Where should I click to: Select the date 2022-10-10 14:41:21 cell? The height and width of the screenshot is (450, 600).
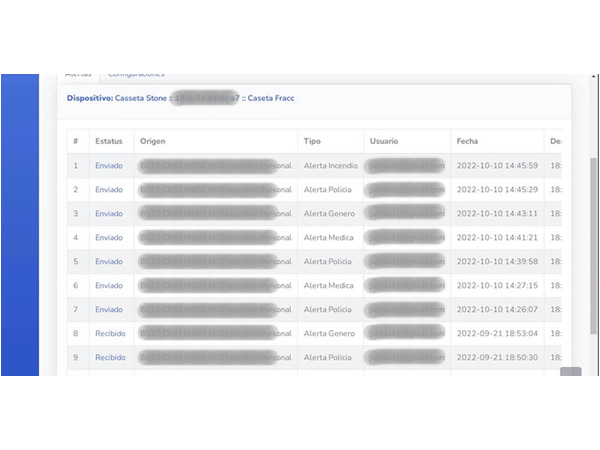click(497, 237)
